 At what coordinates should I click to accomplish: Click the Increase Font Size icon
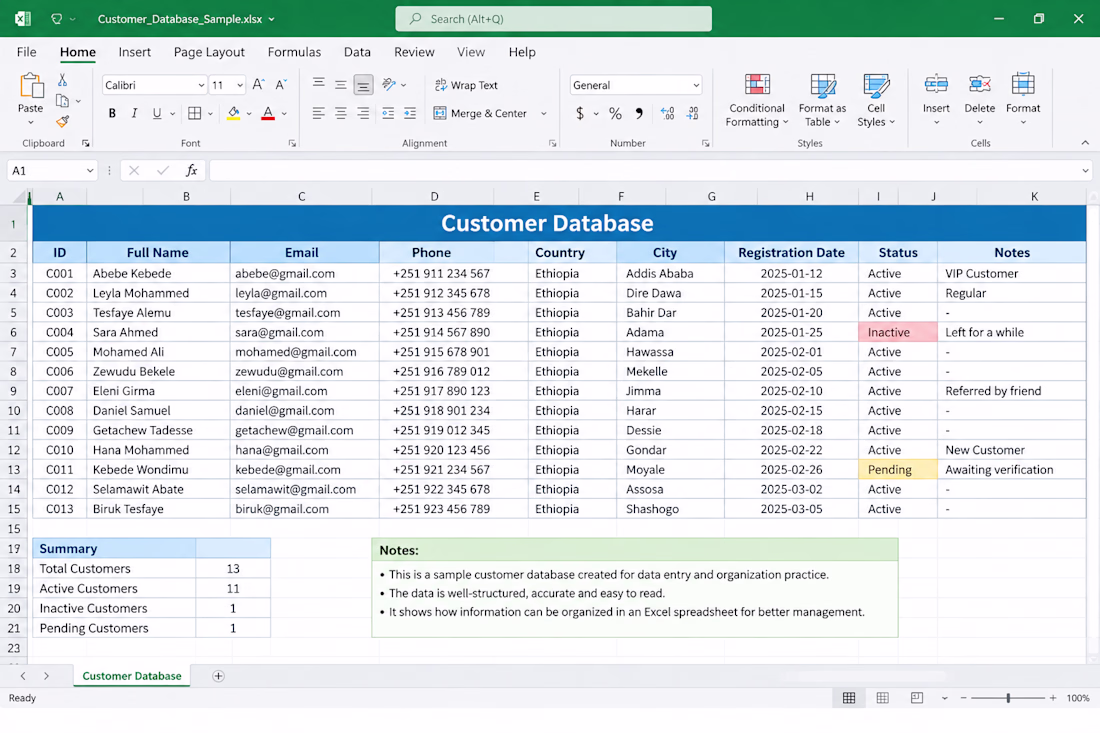tap(258, 85)
